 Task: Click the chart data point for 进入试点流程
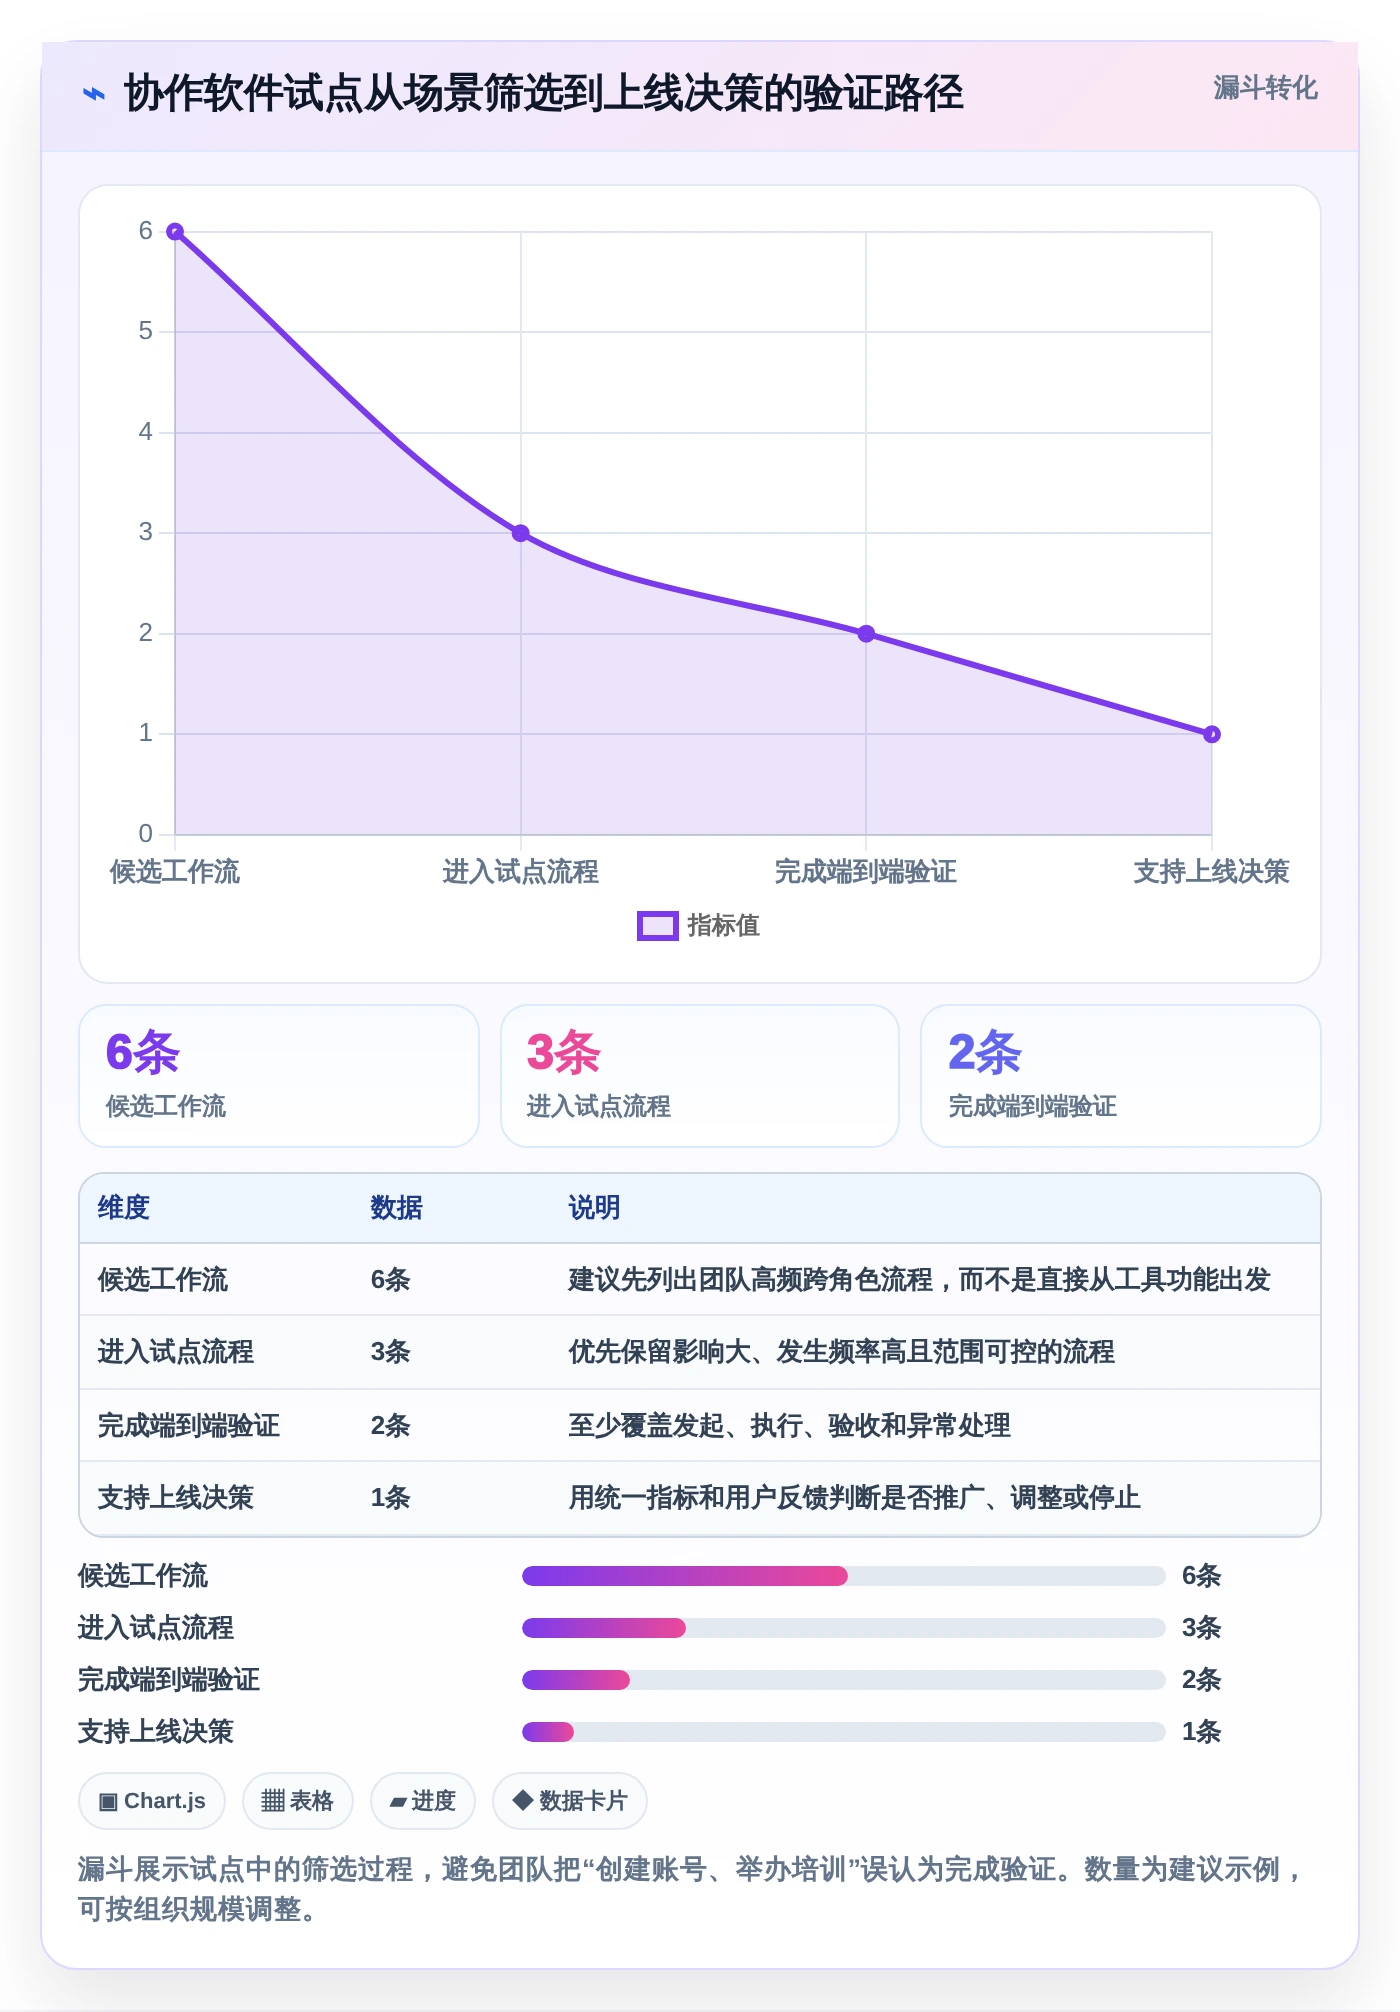(x=521, y=533)
